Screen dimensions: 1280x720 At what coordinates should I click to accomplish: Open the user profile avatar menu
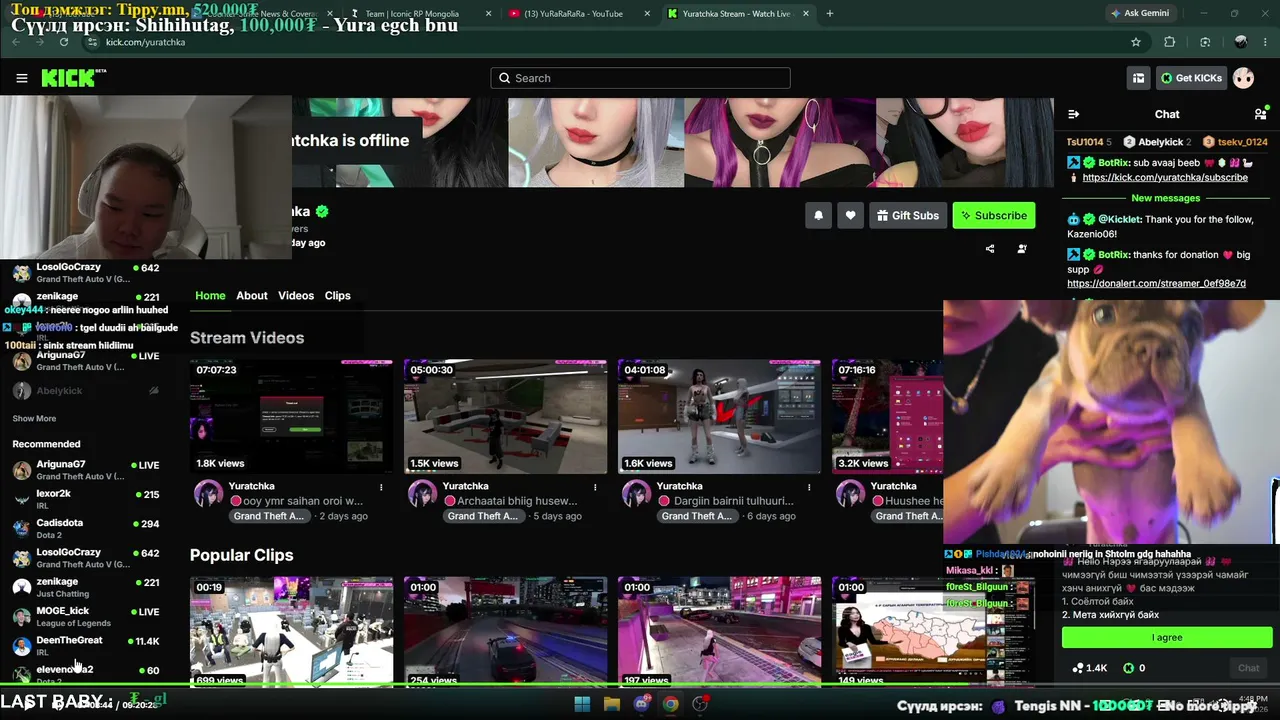[x=1243, y=78]
